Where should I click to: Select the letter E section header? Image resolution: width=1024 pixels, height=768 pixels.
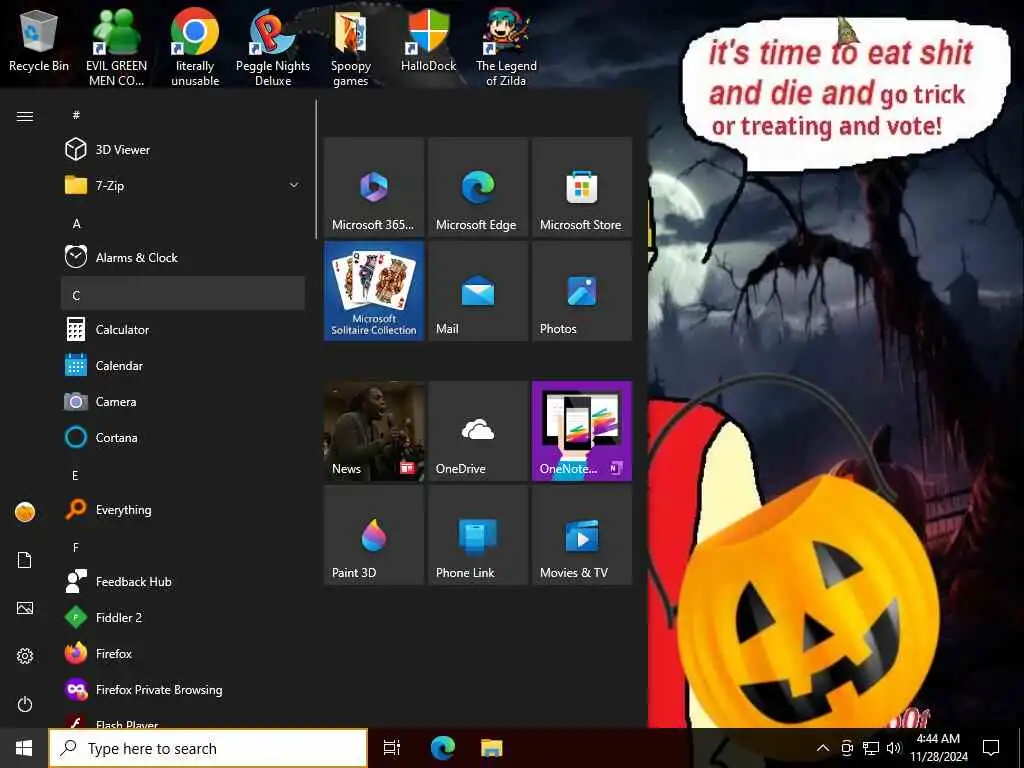(76, 475)
